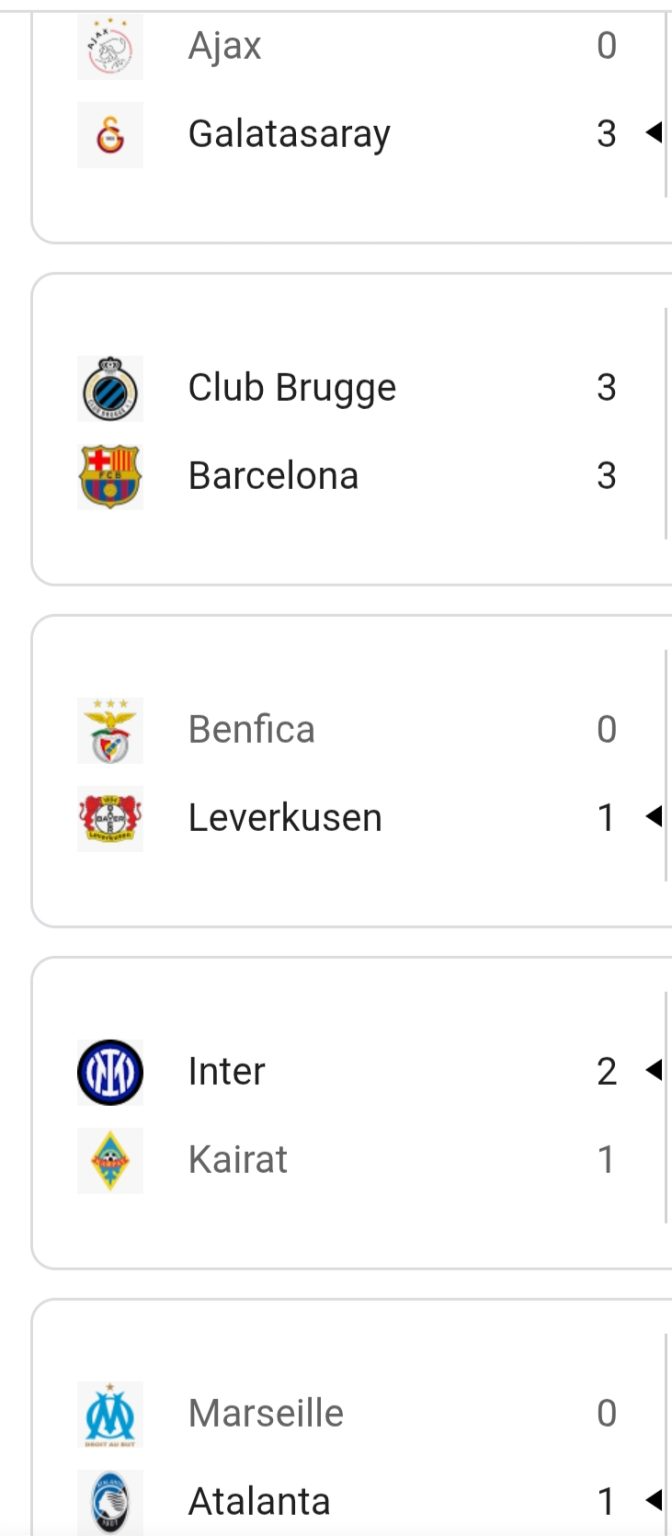672x1536 pixels.
Task: Open the Galatasaray team name link
Action: point(289,134)
